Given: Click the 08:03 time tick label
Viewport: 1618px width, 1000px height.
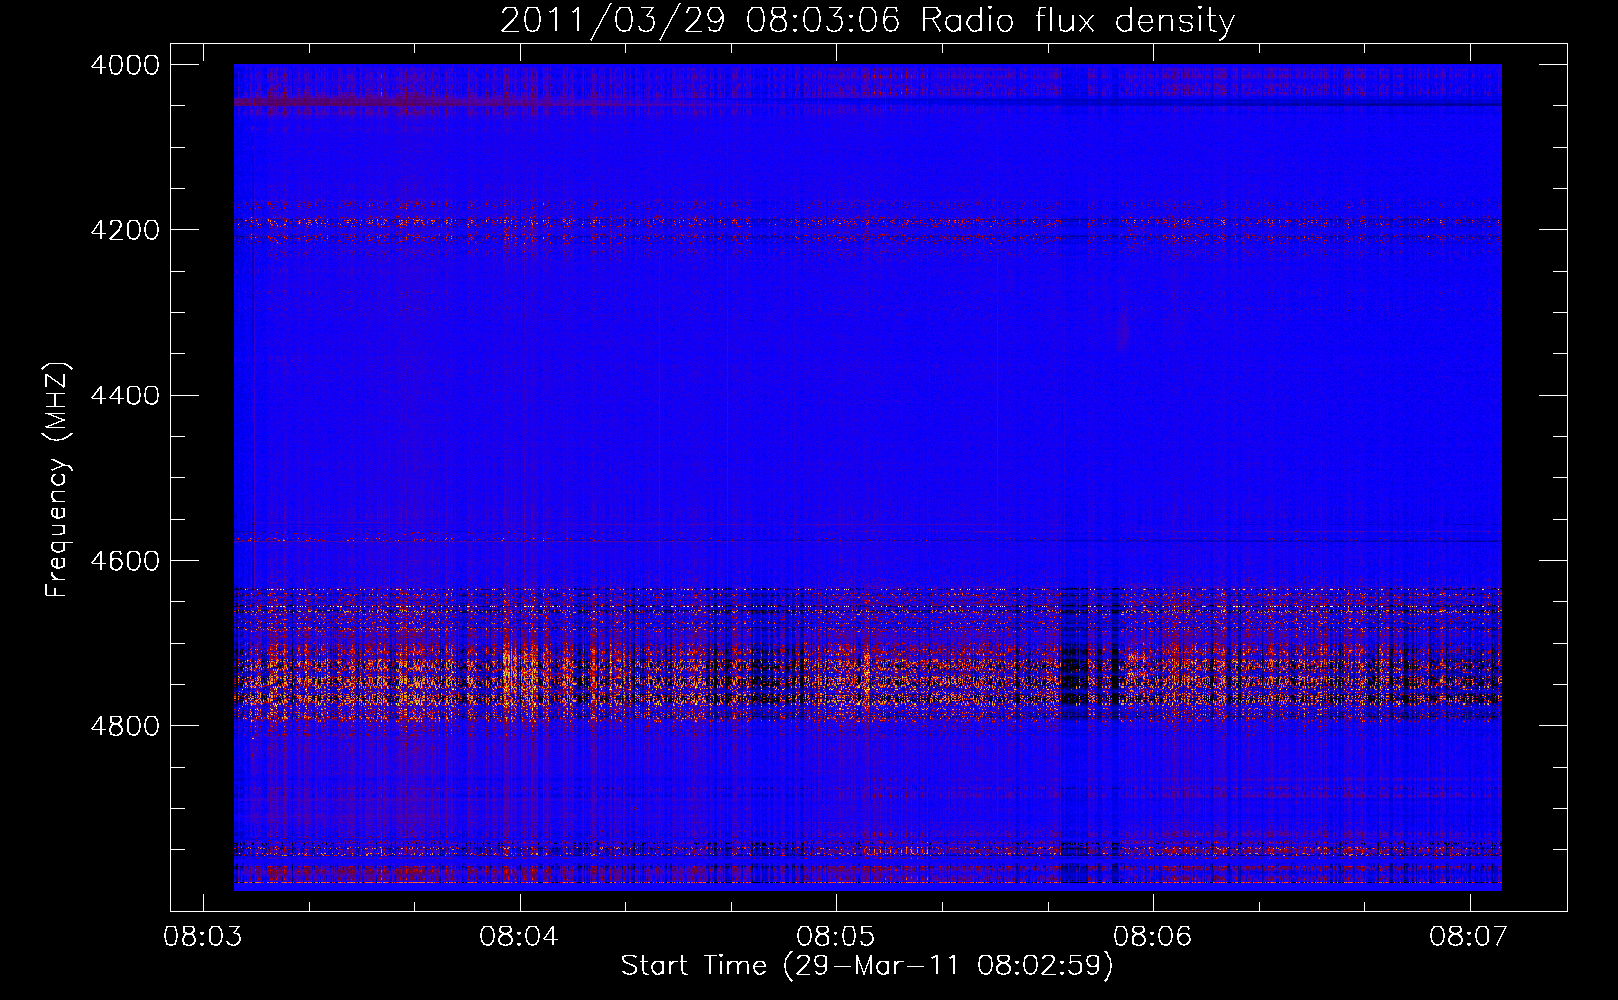Looking at the screenshot, I should 202,937.
